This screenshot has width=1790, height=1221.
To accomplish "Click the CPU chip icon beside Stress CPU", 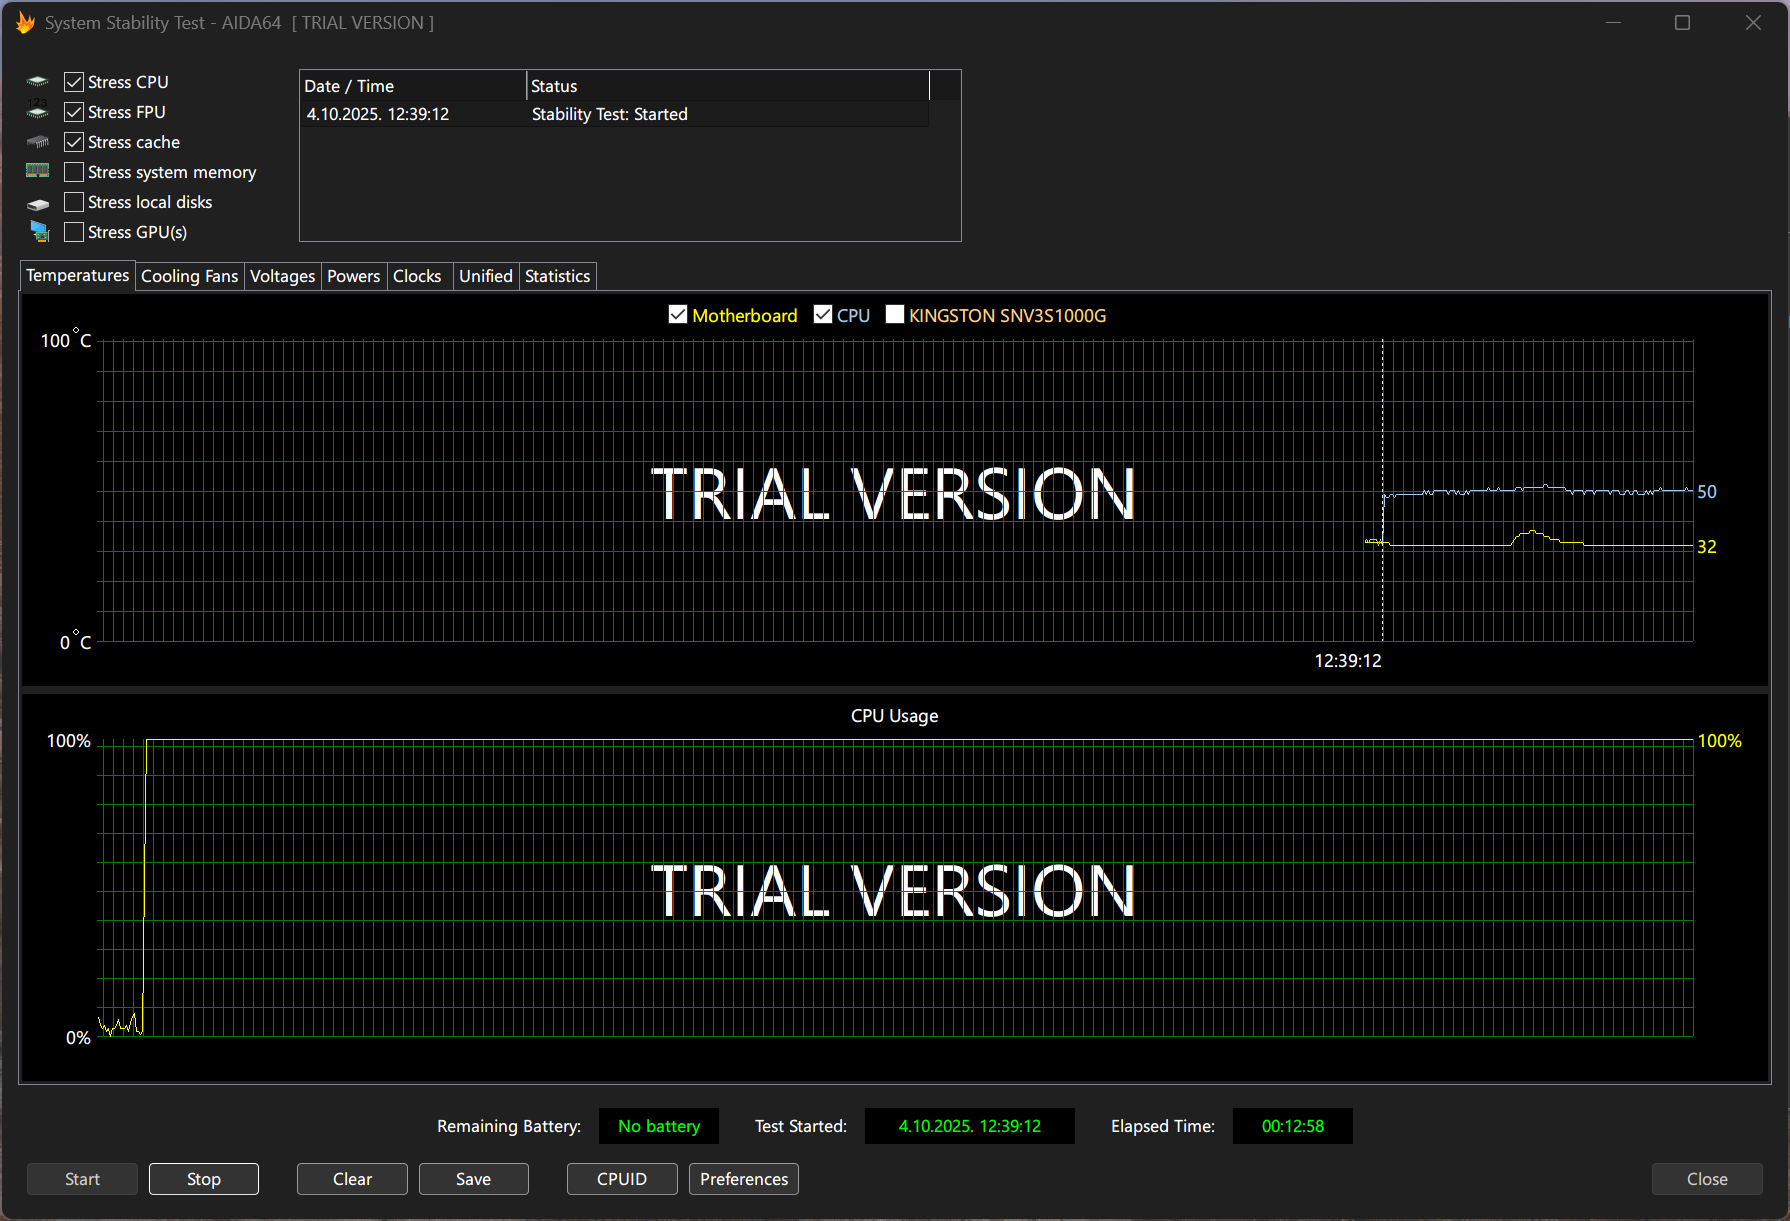I will tap(38, 82).
